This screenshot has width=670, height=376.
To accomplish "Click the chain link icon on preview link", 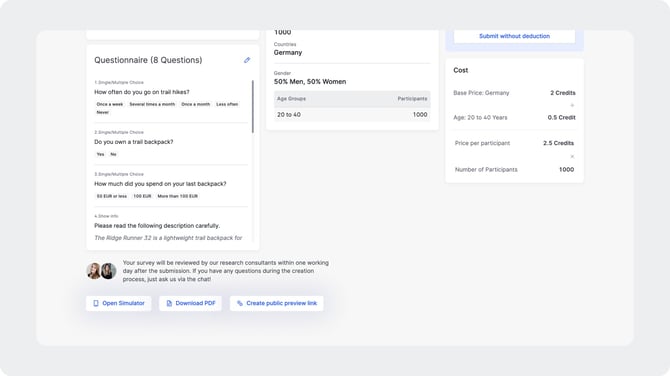I will 240,303.
